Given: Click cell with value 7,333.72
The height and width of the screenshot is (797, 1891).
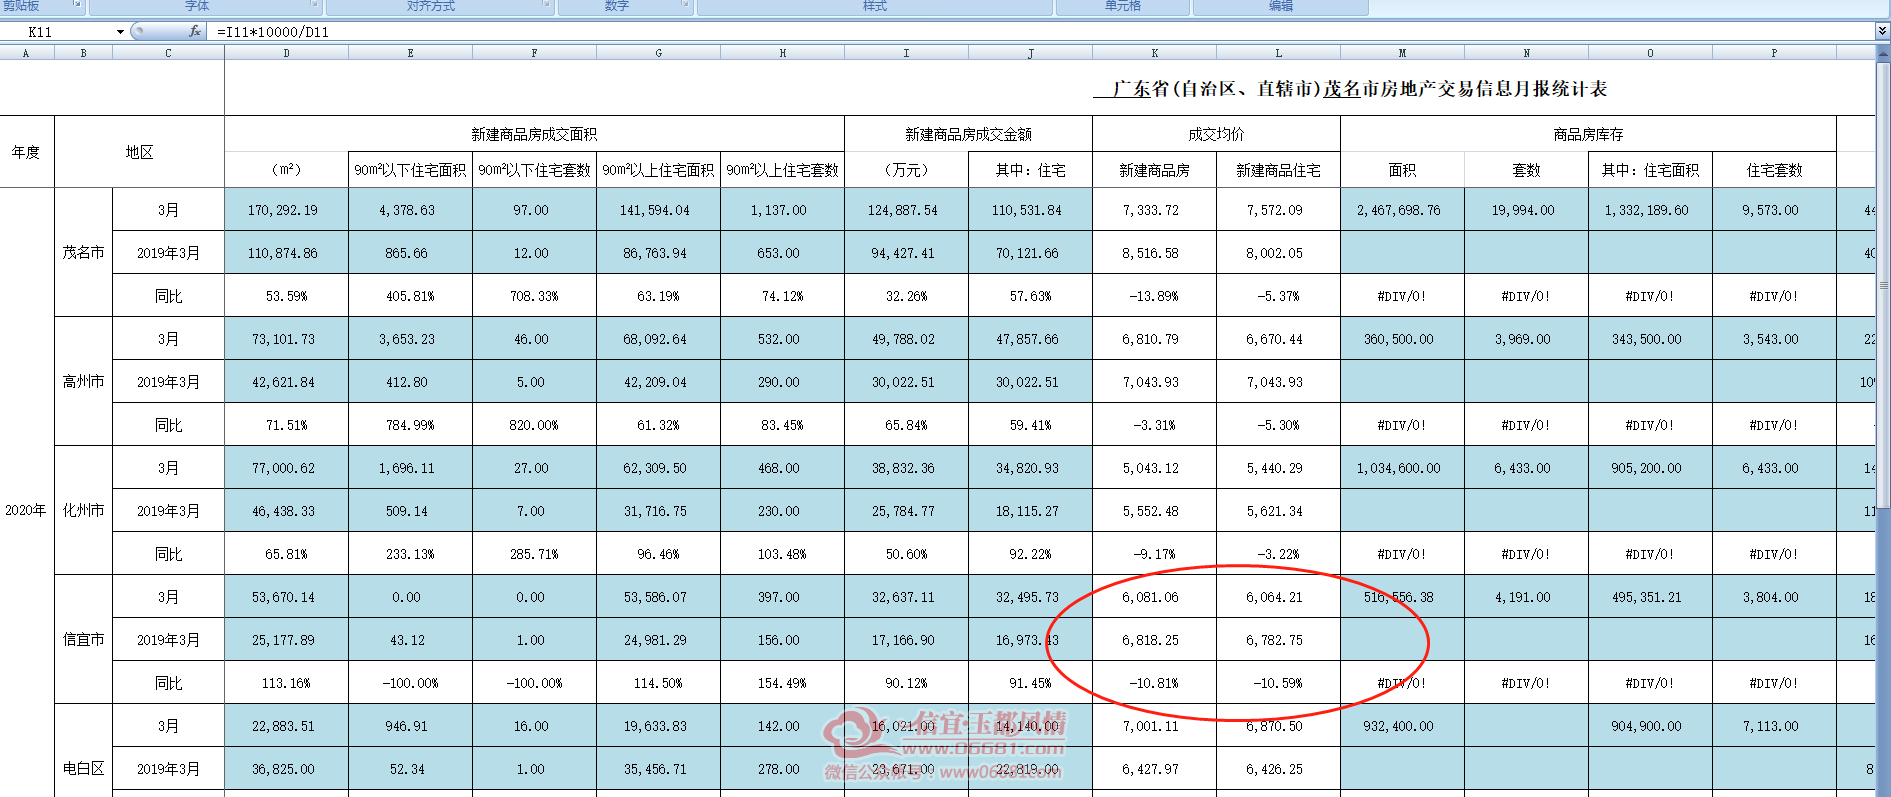Looking at the screenshot, I should pyautogui.click(x=1155, y=210).
